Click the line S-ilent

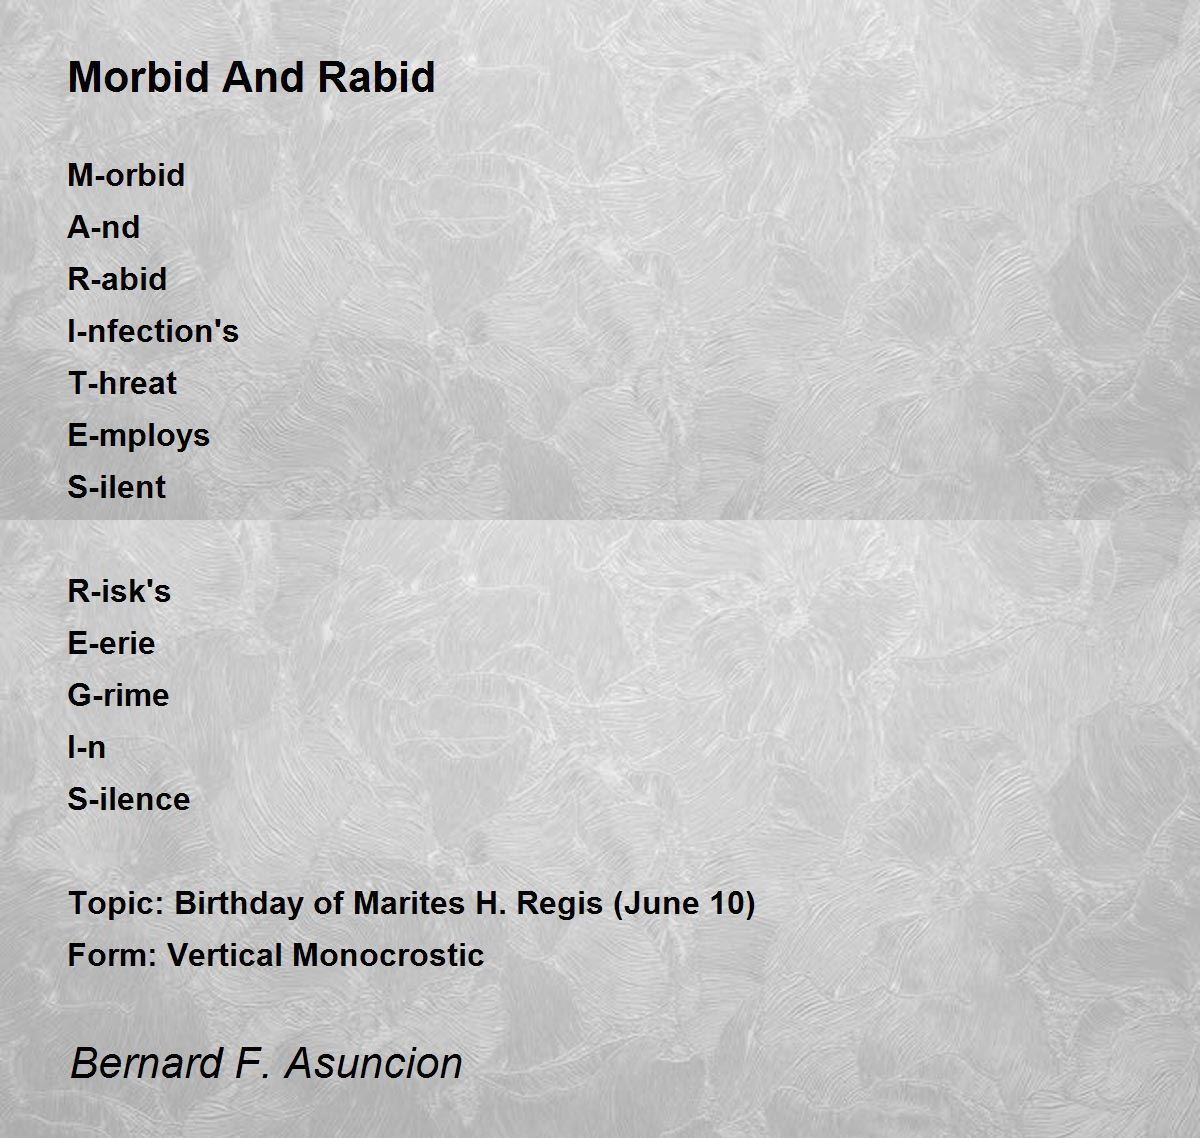pos(116,487)
